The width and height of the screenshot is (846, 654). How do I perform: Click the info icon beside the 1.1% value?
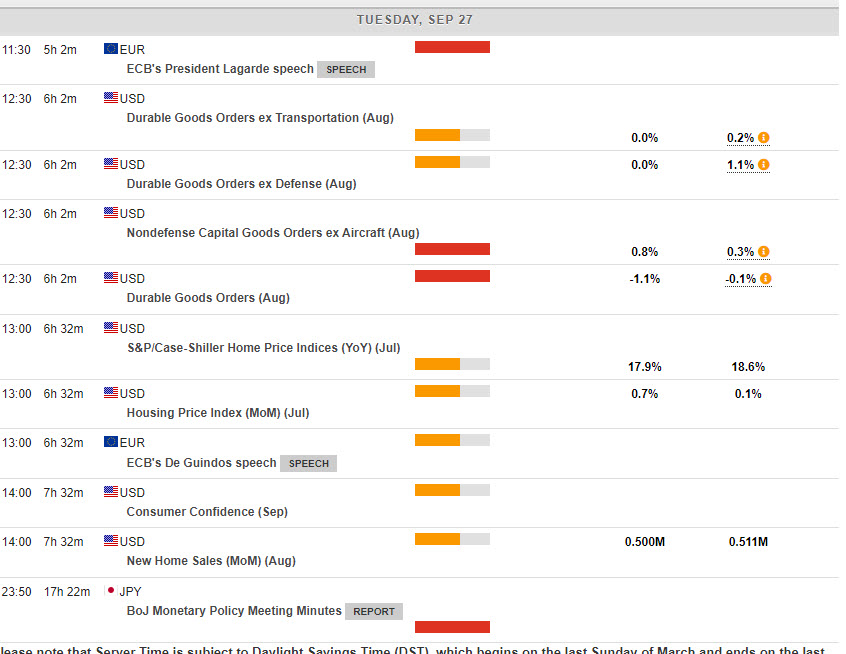pyautogui.click(x=764, y=165)
